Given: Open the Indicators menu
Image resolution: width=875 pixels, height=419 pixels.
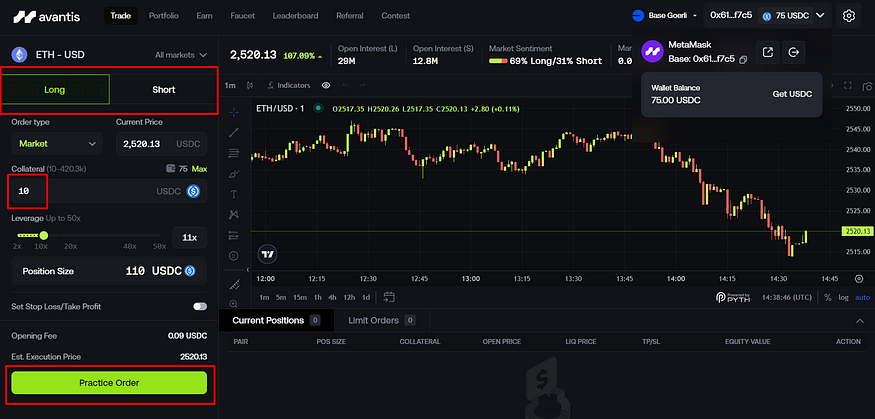Looking at the screenshot, I should click(289, 85).
